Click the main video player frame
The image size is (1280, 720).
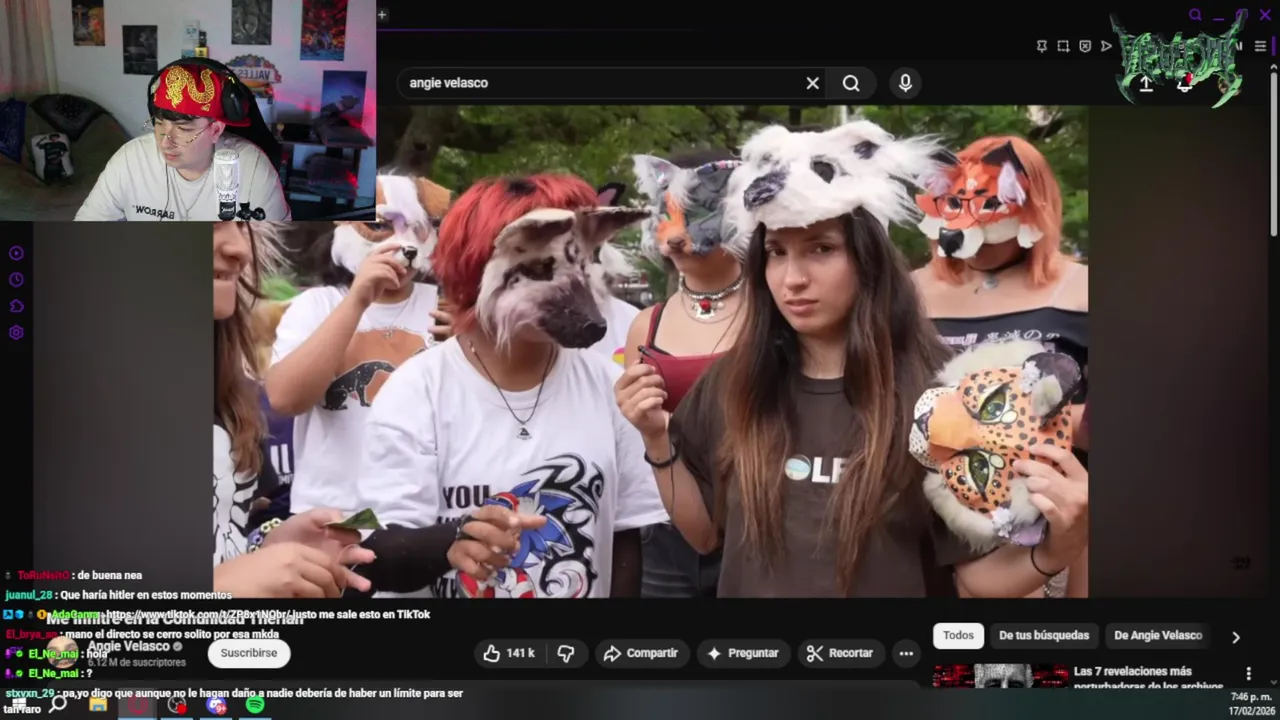pyautogui.click(x=650, y=351)
